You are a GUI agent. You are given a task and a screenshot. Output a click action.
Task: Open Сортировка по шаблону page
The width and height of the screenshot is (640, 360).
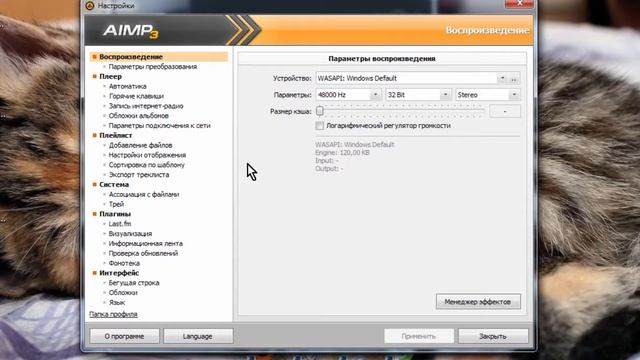pyautogui.click(x=147, y=164)
